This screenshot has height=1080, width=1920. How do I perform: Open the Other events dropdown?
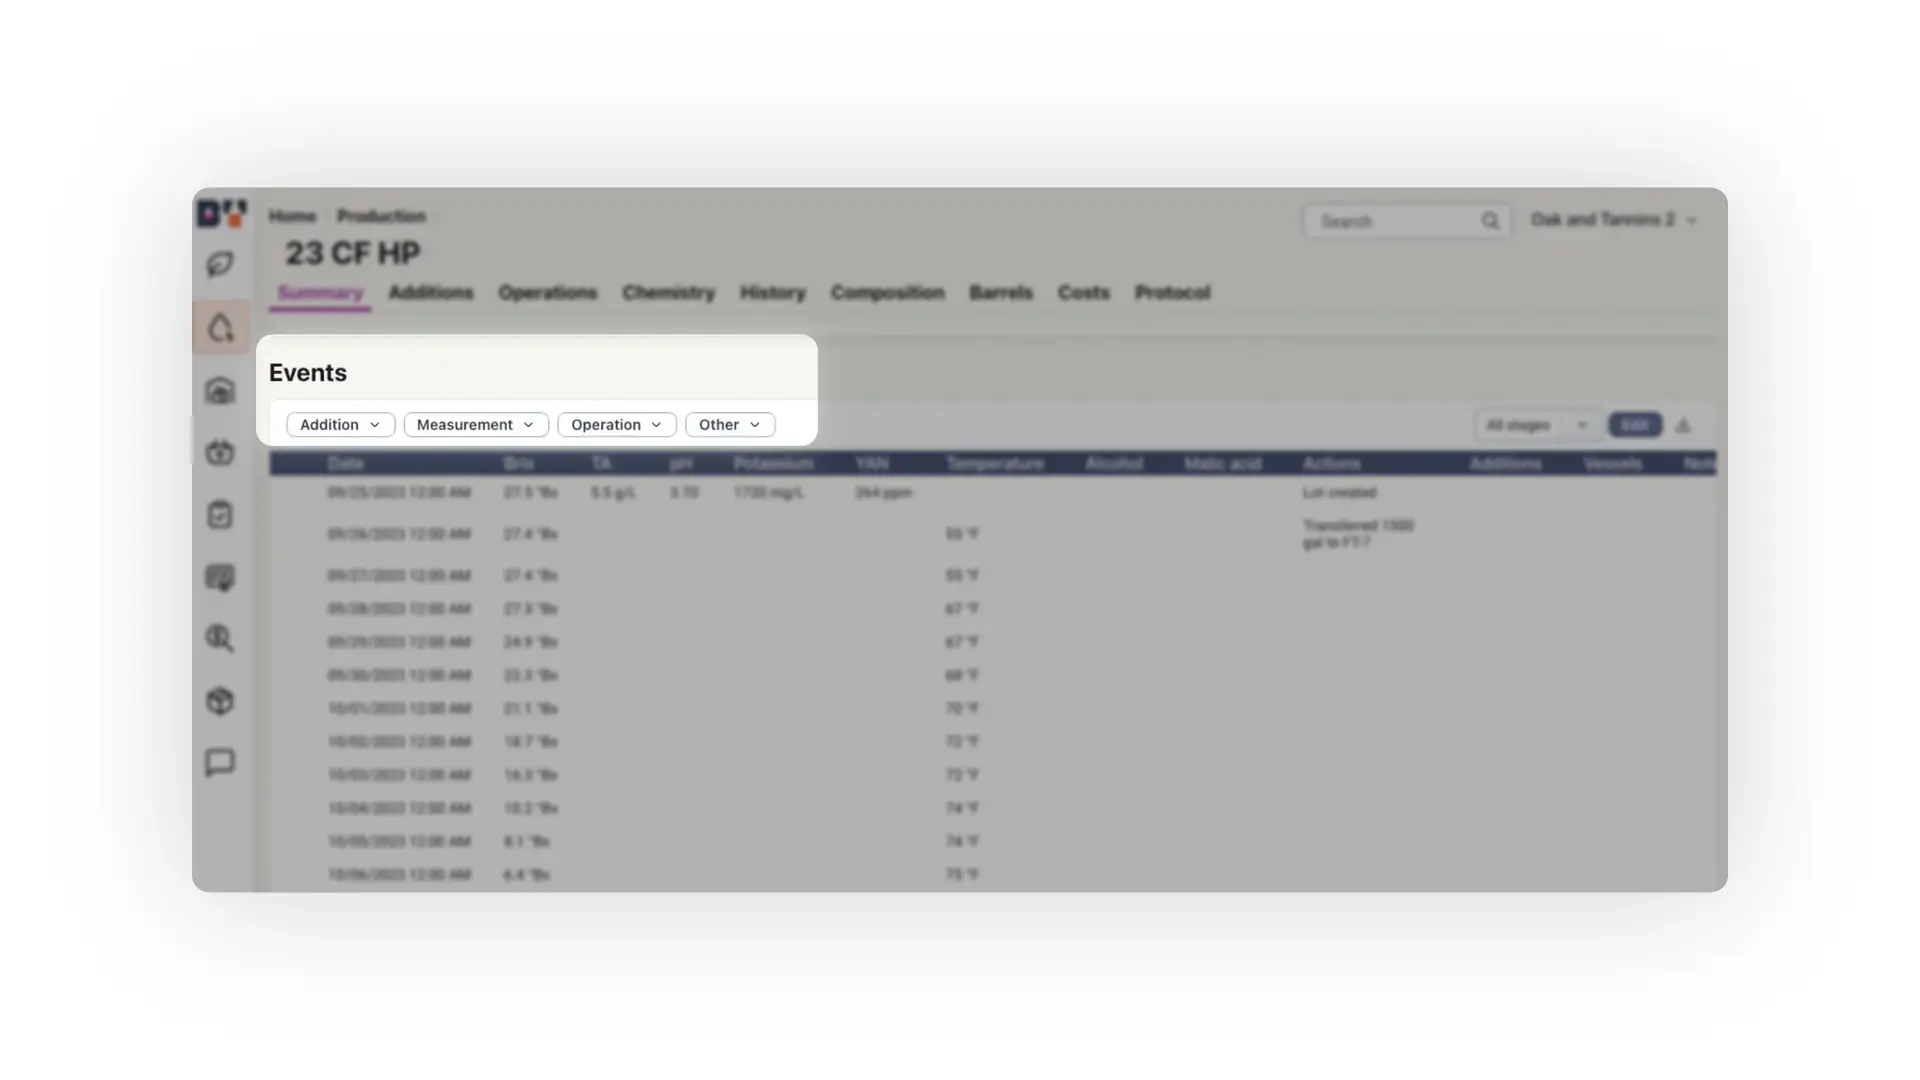click(730, 425)
